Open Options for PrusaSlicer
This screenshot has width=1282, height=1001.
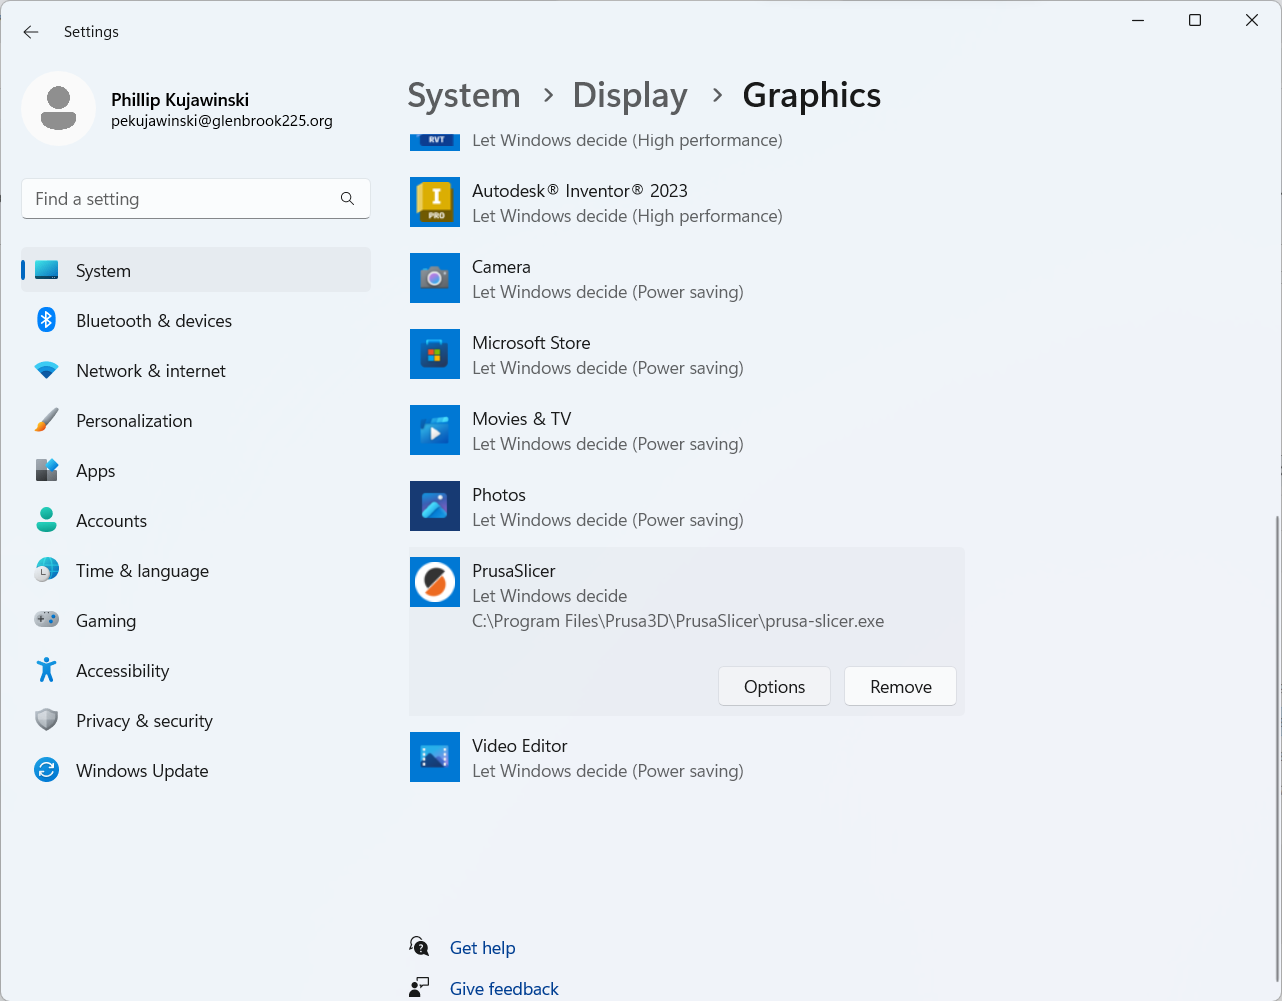[774, 686]
